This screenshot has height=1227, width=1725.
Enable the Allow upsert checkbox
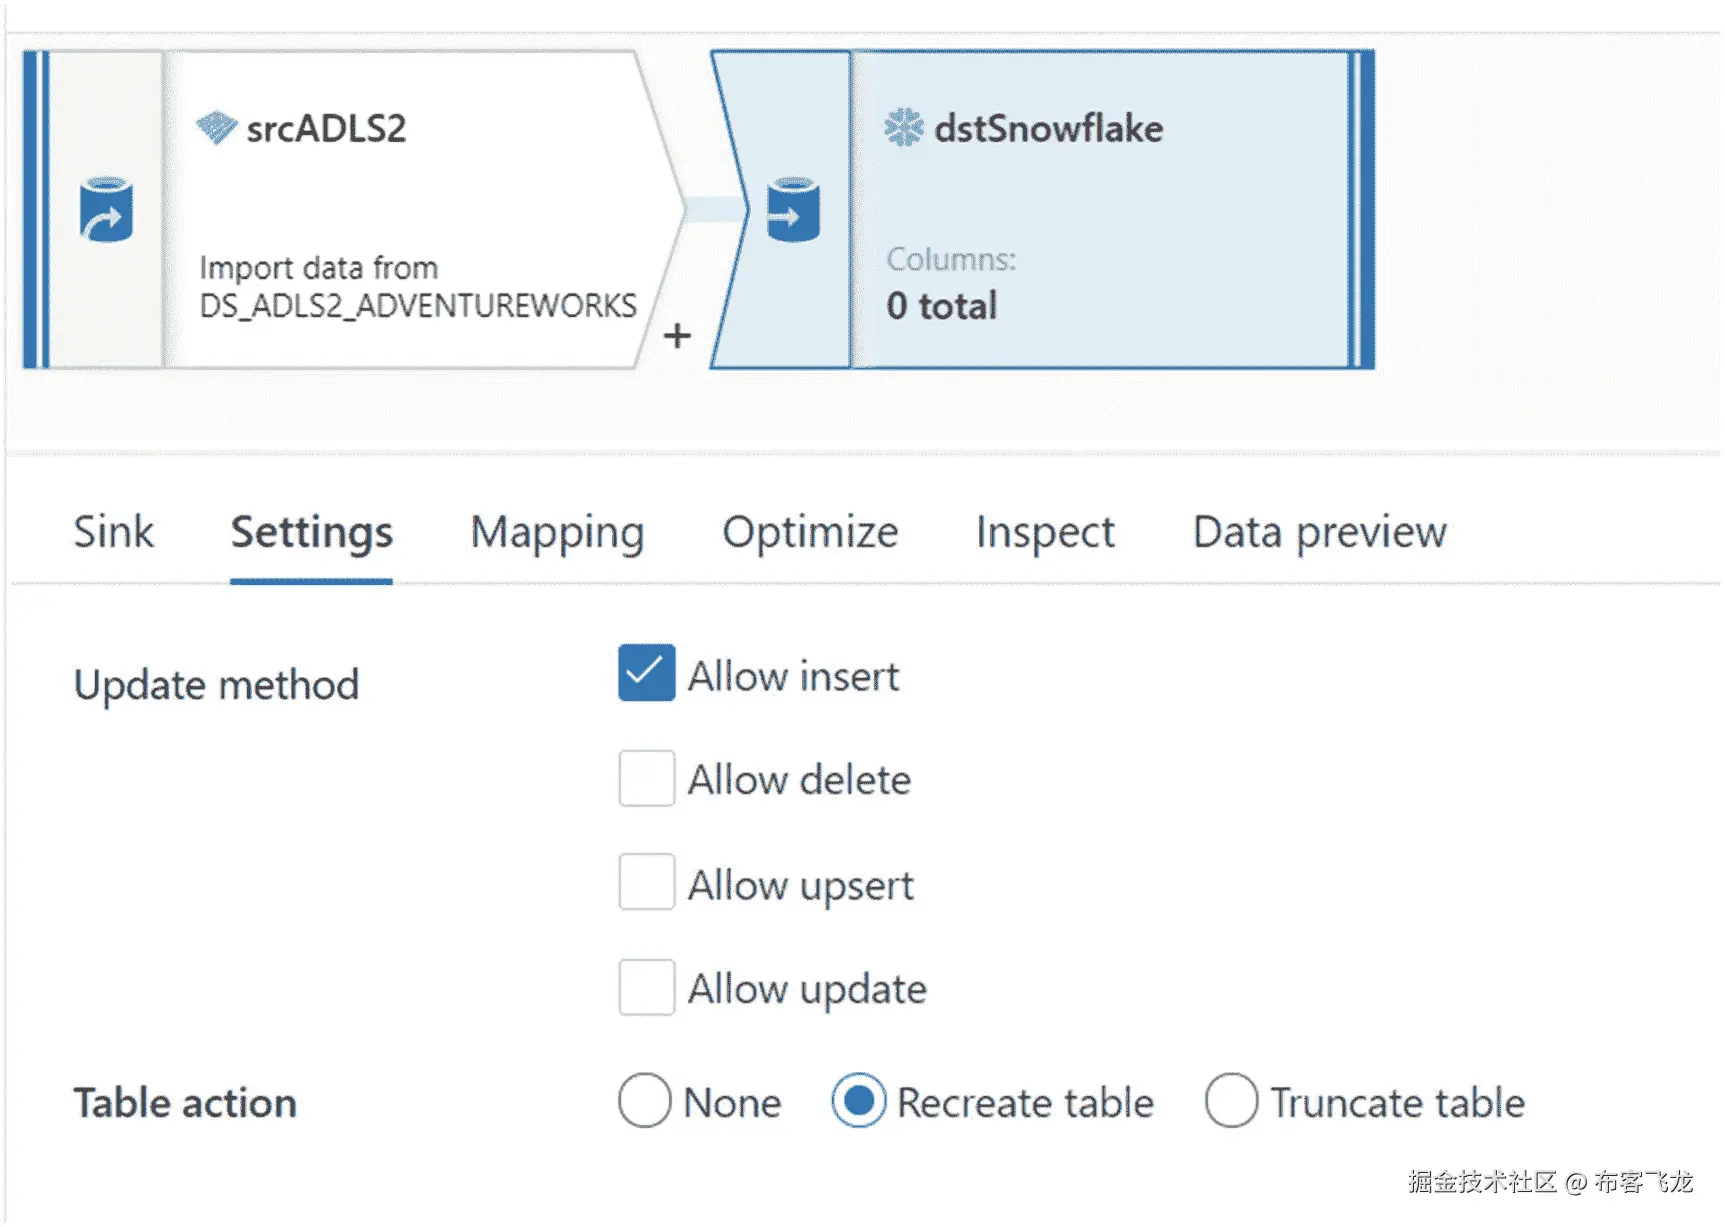pyautogui.click(x=646, y=882)
